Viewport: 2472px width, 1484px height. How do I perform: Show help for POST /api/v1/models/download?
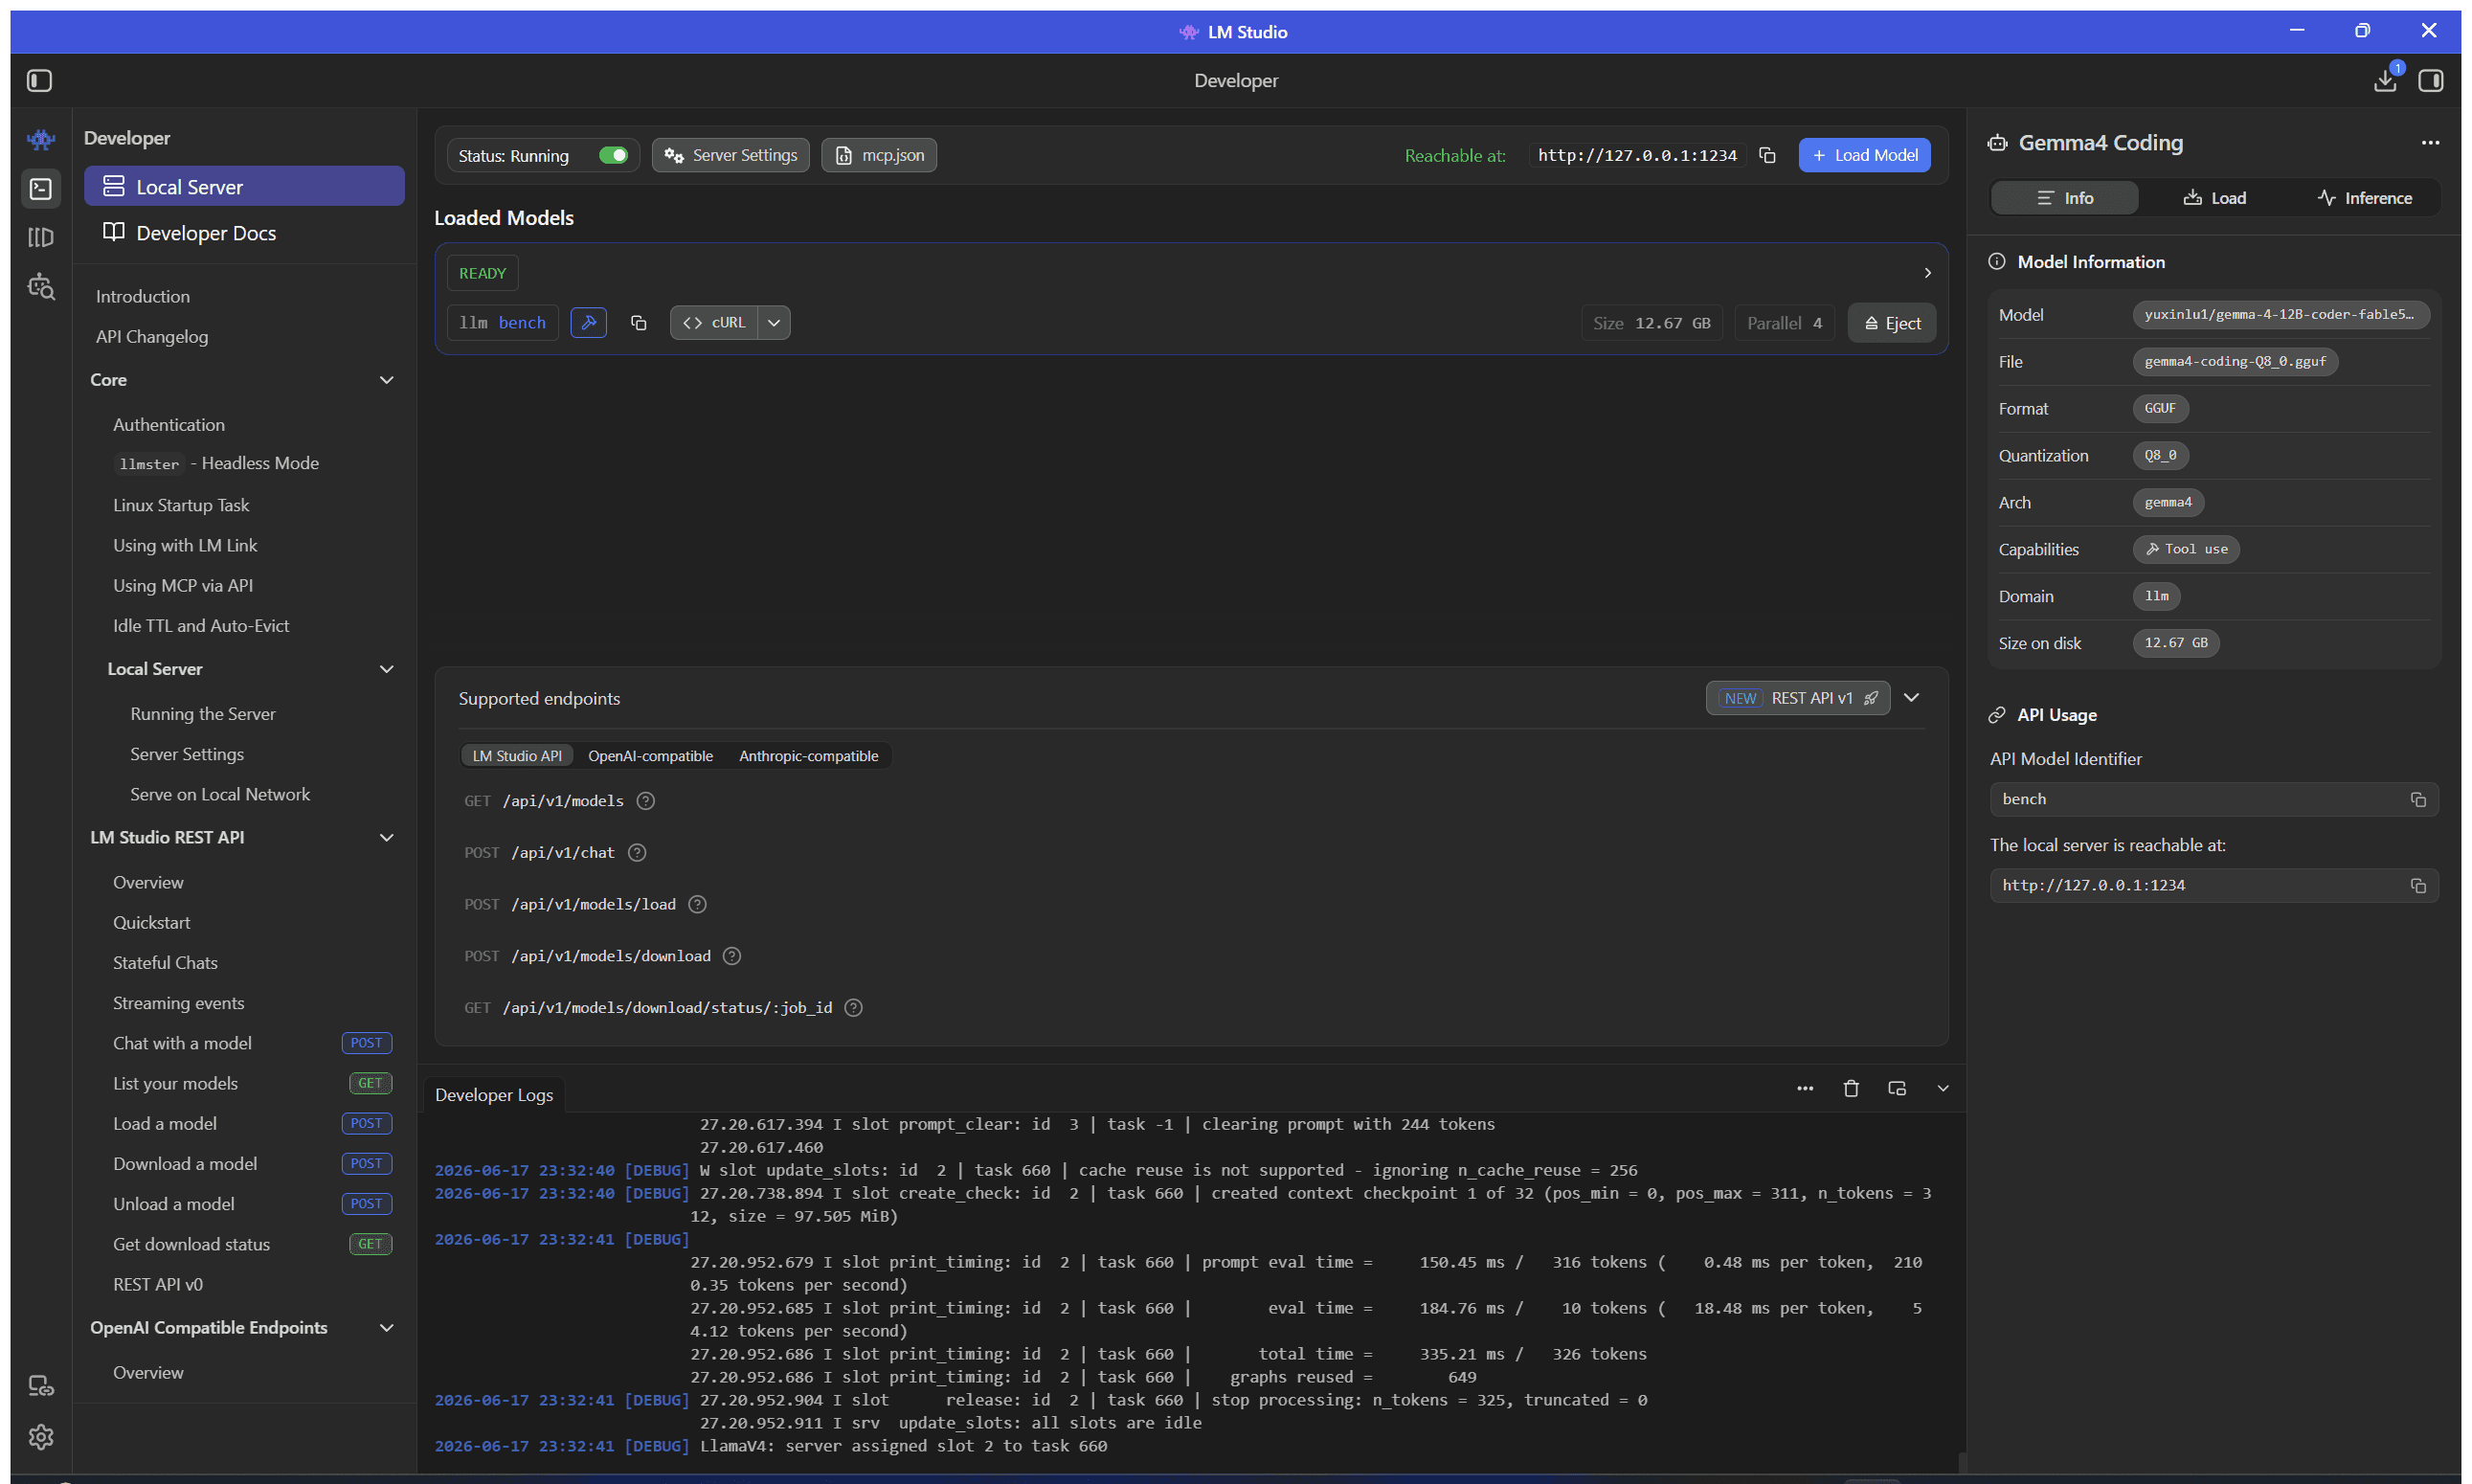tap(732, 956)
